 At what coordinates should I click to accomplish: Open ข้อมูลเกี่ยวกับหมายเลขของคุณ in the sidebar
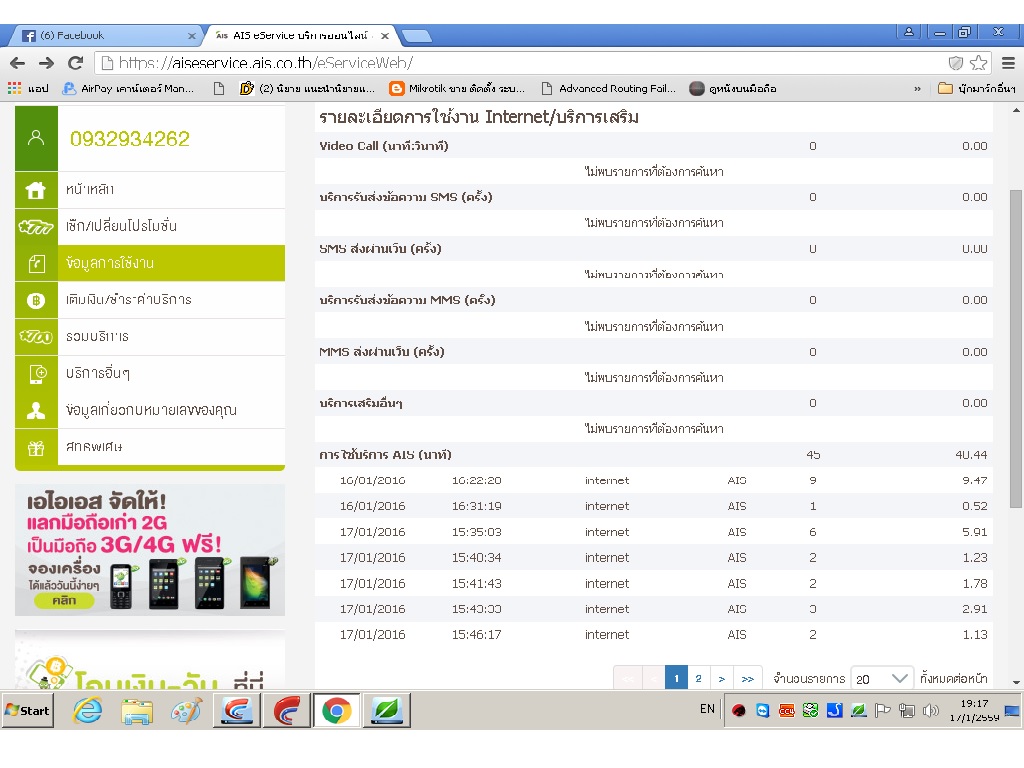click(150, 410)
